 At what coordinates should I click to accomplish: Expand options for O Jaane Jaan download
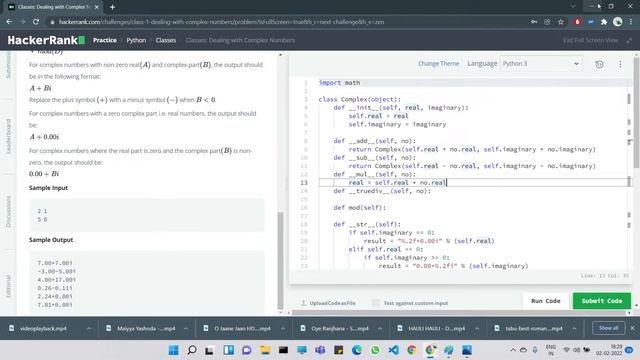(x=282, y=328)
